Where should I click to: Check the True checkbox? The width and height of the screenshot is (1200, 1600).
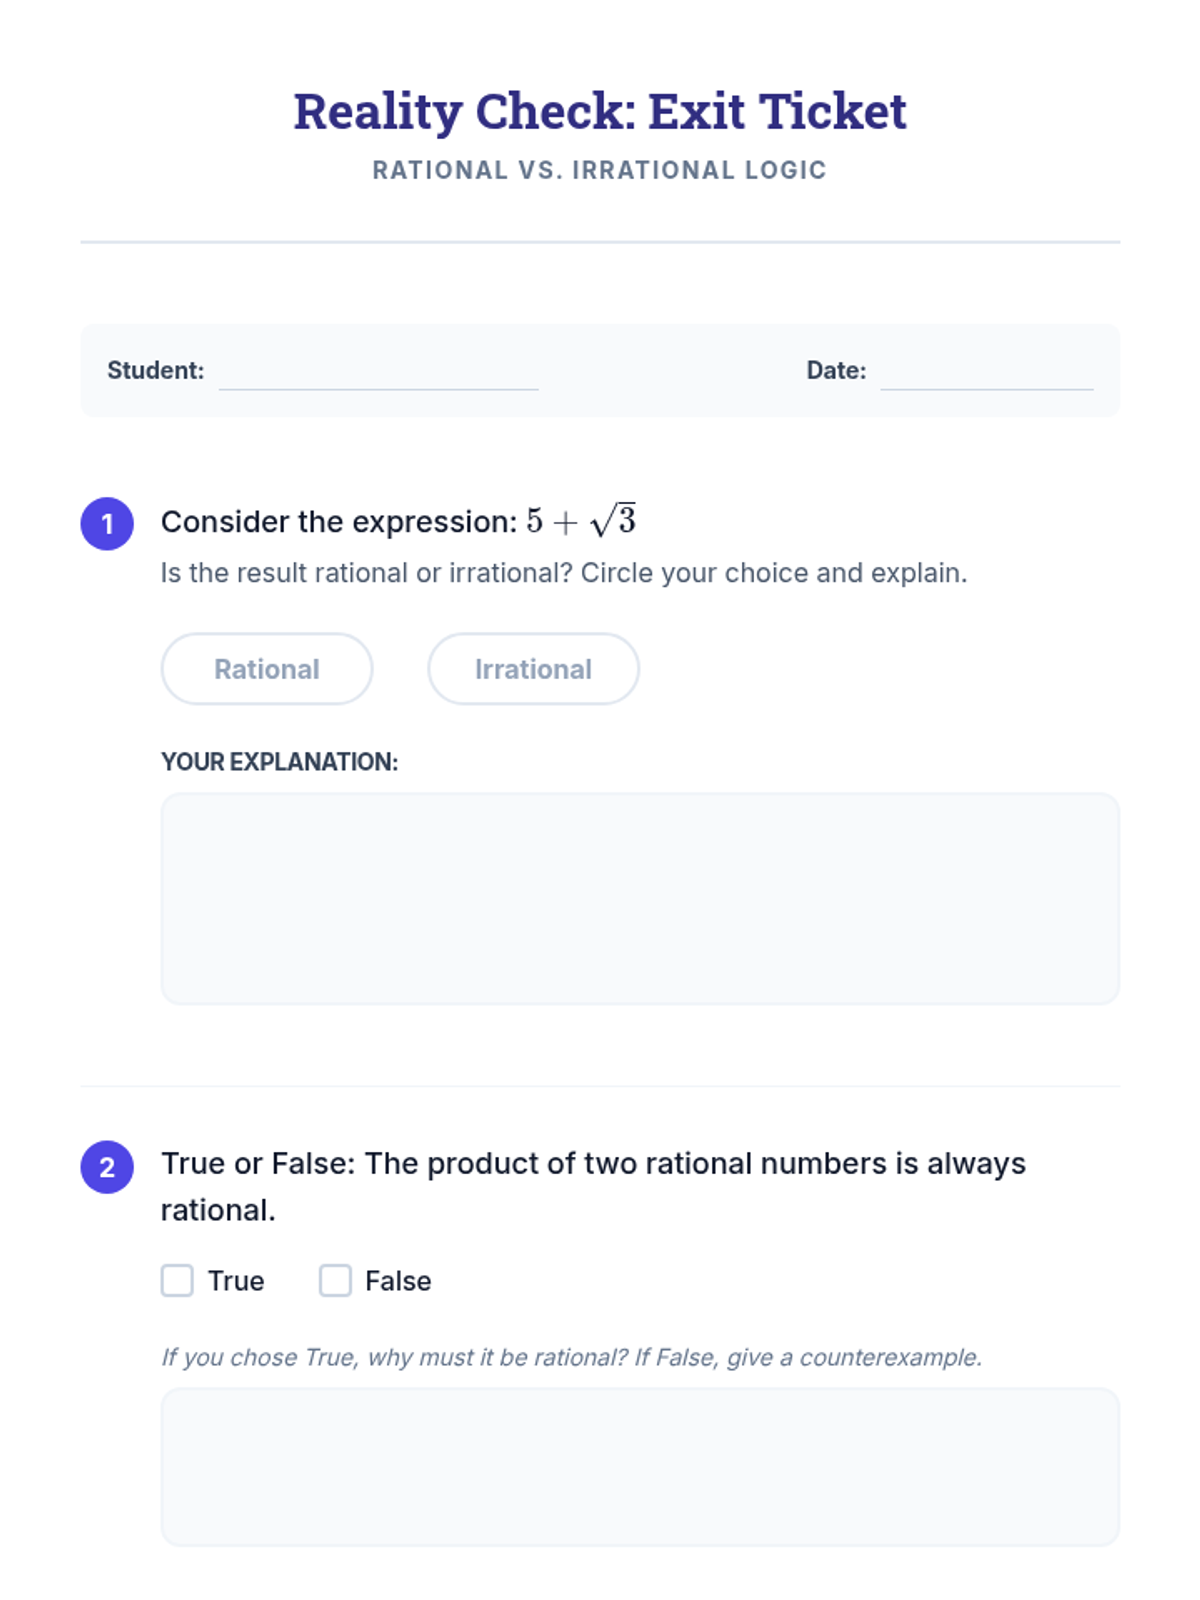click(177, 1280)
